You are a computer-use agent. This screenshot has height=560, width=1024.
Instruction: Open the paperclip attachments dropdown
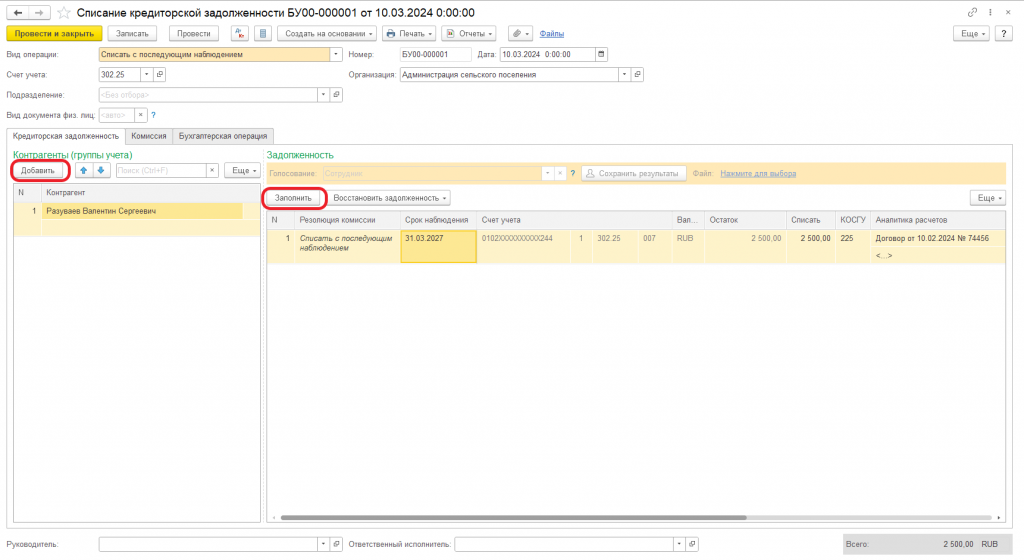[520, 33]
